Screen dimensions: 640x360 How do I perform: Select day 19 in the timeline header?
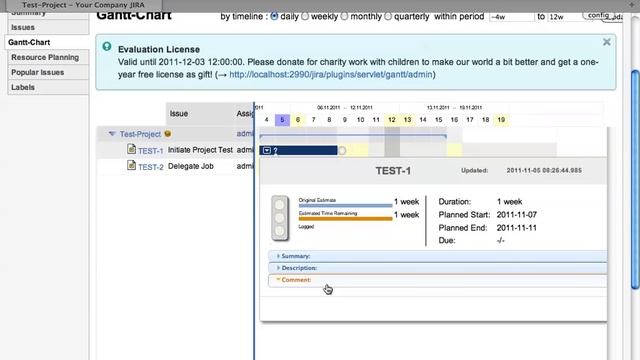click(x=501, y=120)
